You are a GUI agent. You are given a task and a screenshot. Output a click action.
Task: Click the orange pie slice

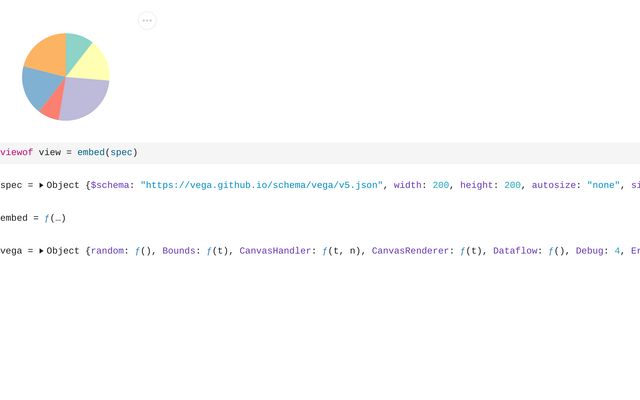click(x=46, y=54)
